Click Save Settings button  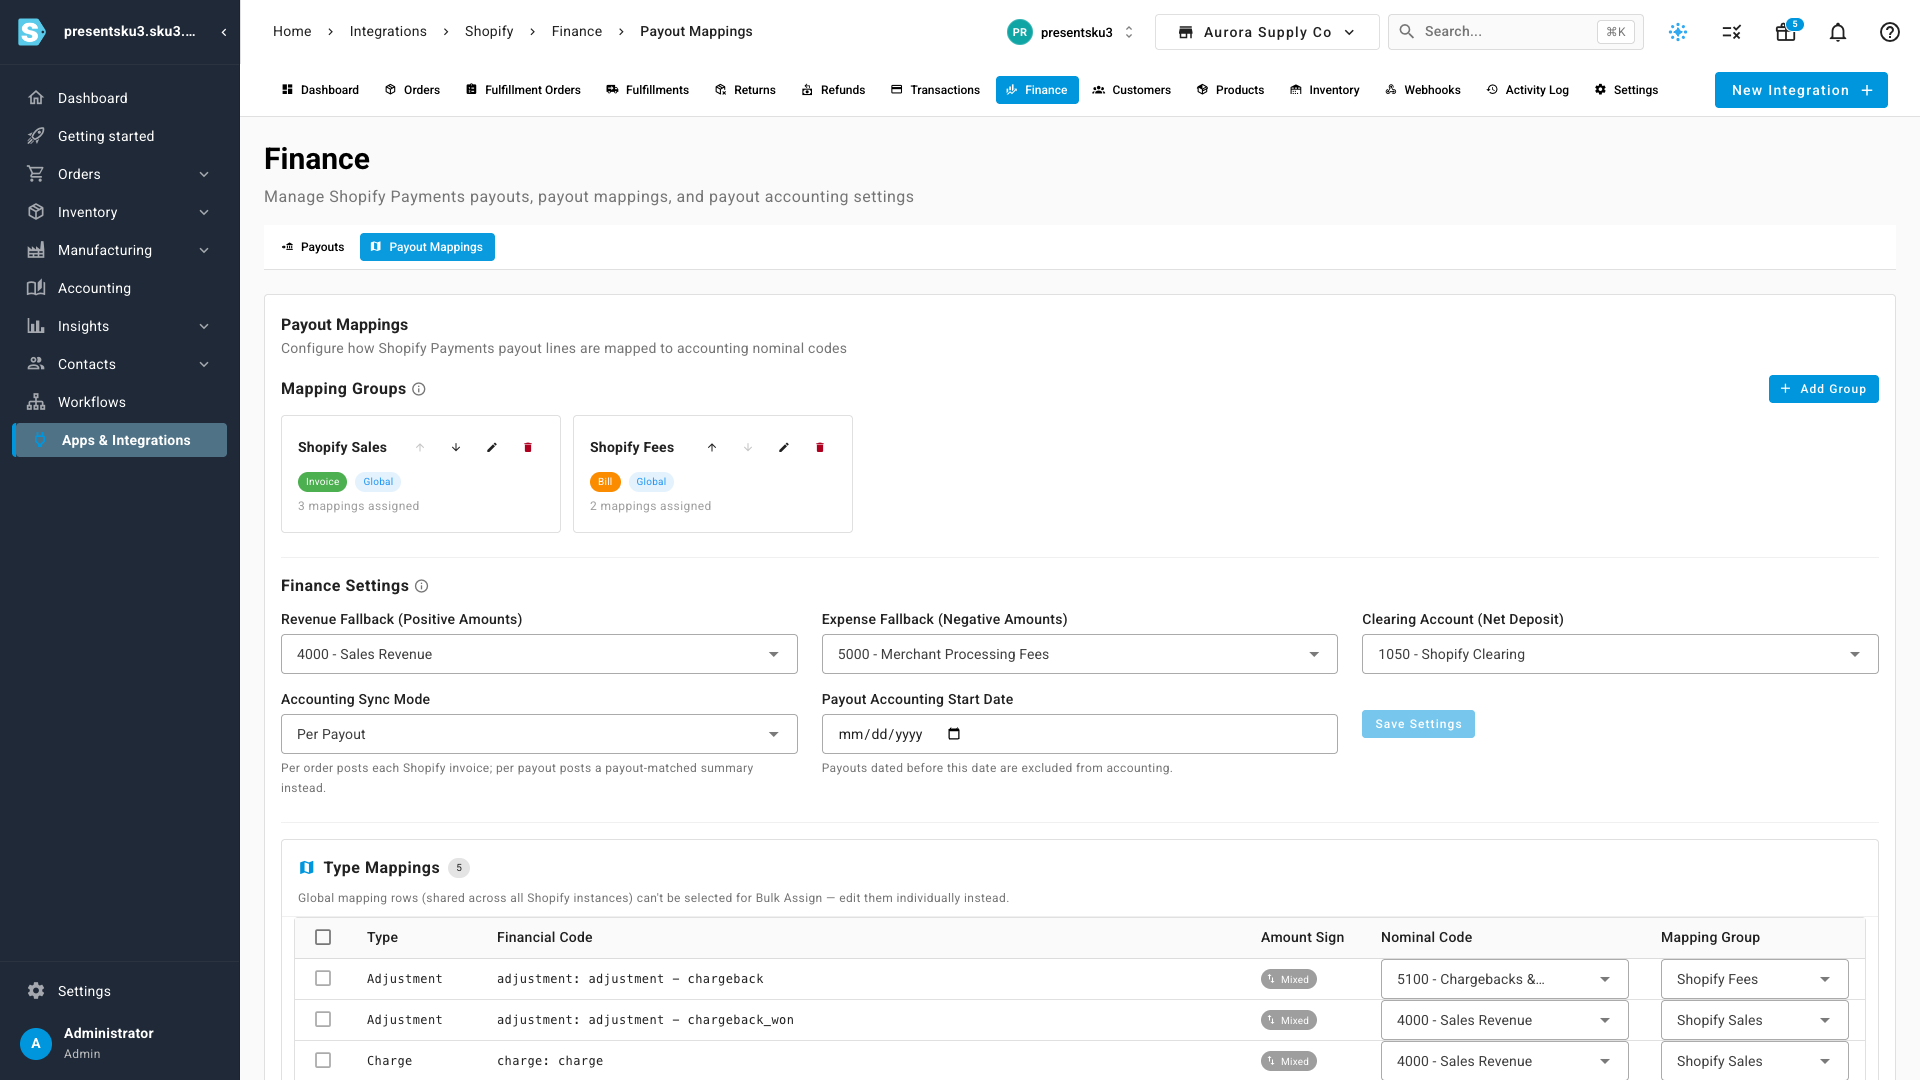pos(1418,724)
